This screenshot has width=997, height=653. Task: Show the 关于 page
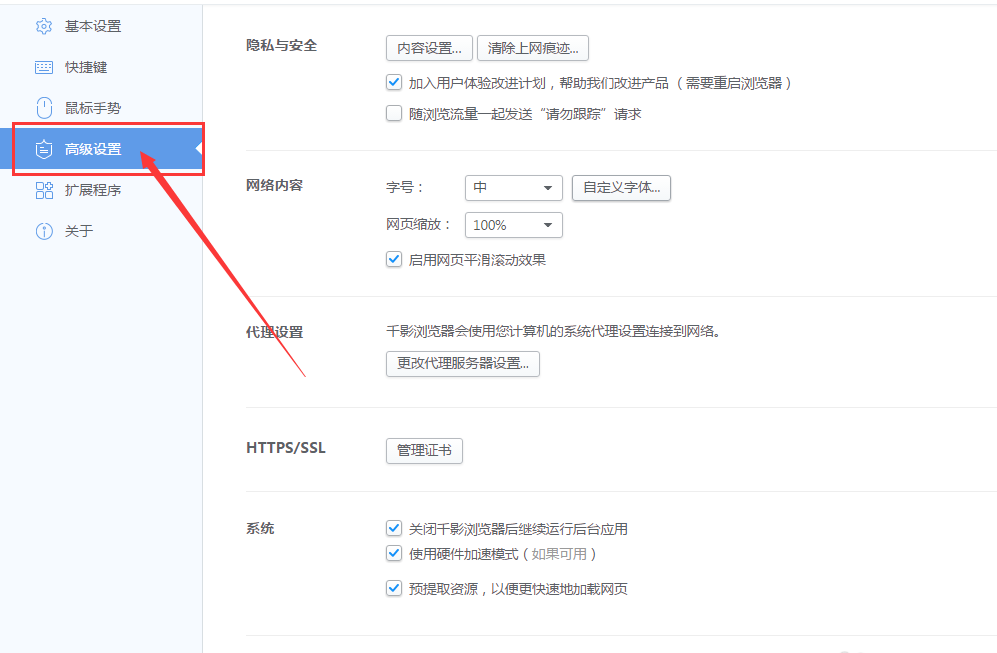pyautogui.click(x=79, y=231)
